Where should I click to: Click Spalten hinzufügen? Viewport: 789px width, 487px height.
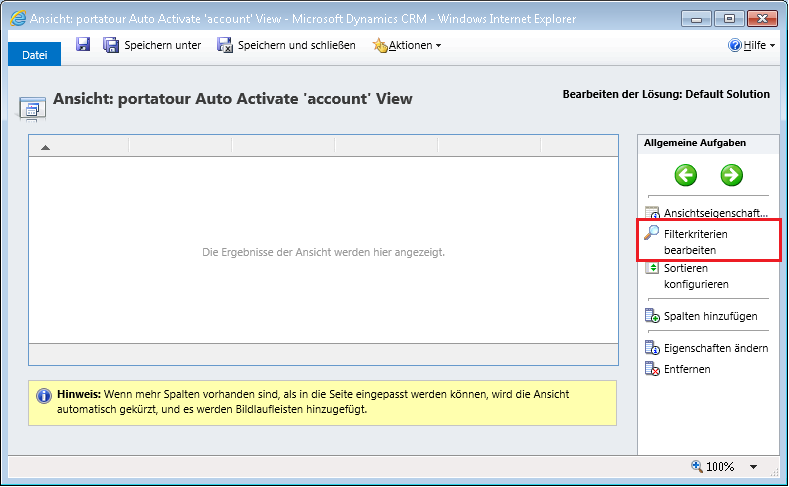tap(711, 316)
